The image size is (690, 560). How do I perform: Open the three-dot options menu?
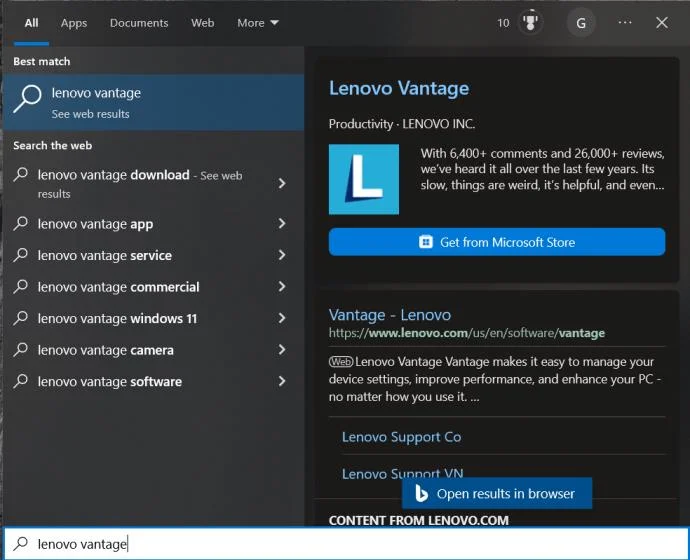[x=625, y=22]
